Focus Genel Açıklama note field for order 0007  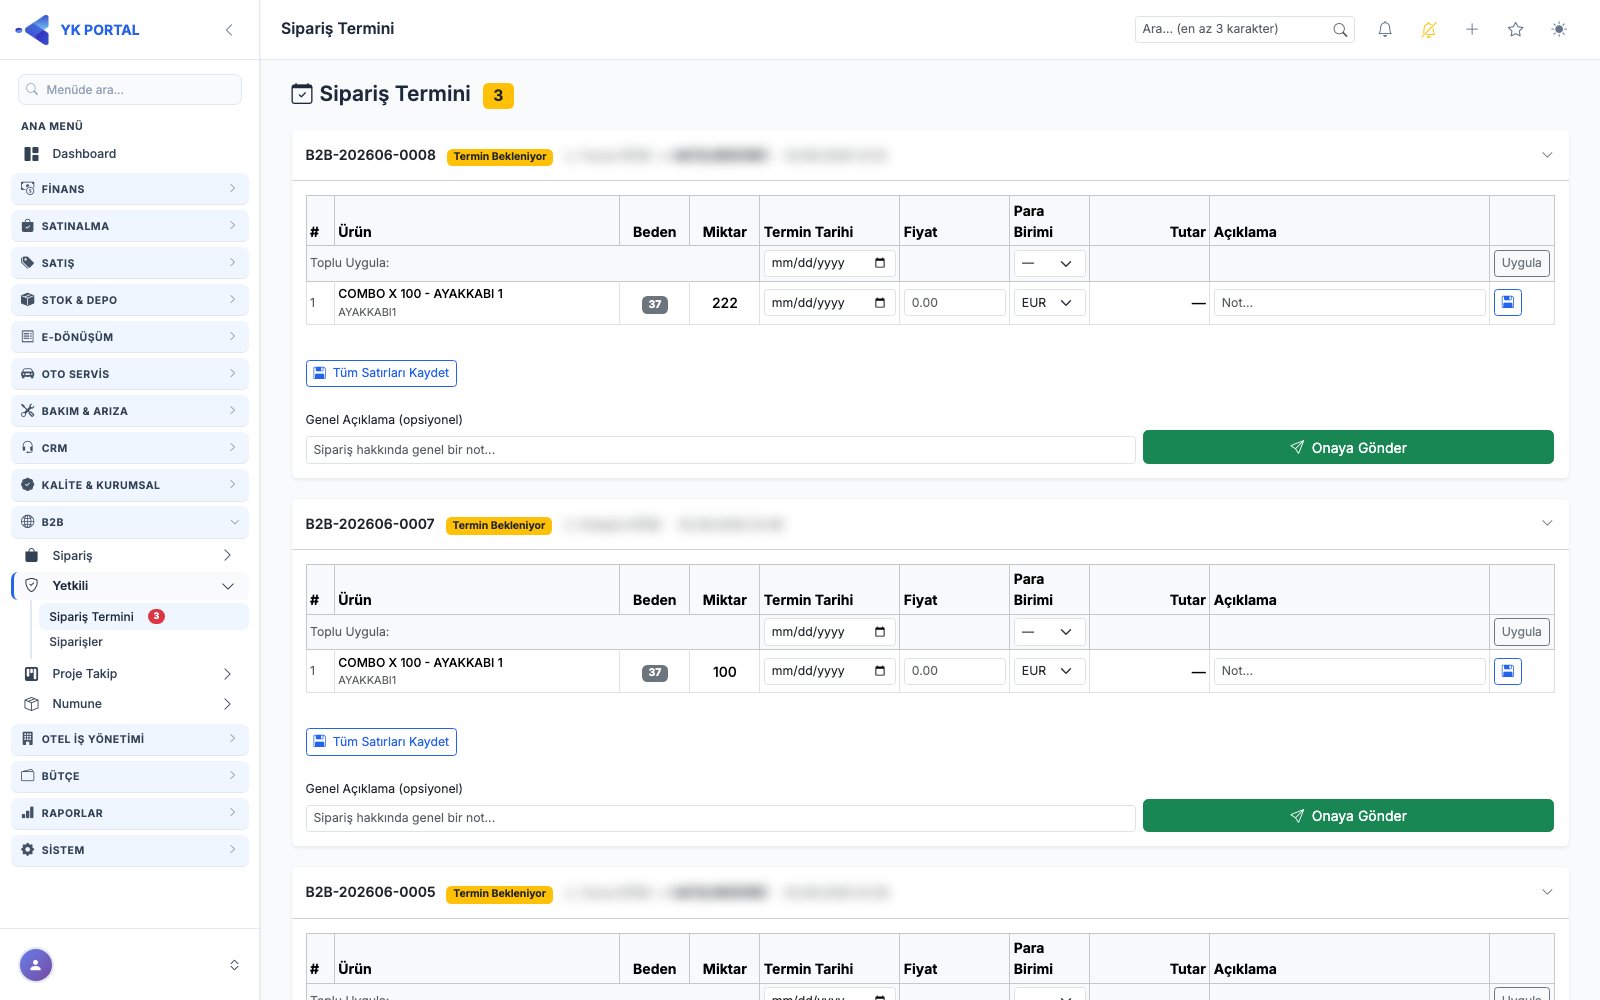point(720,818)
